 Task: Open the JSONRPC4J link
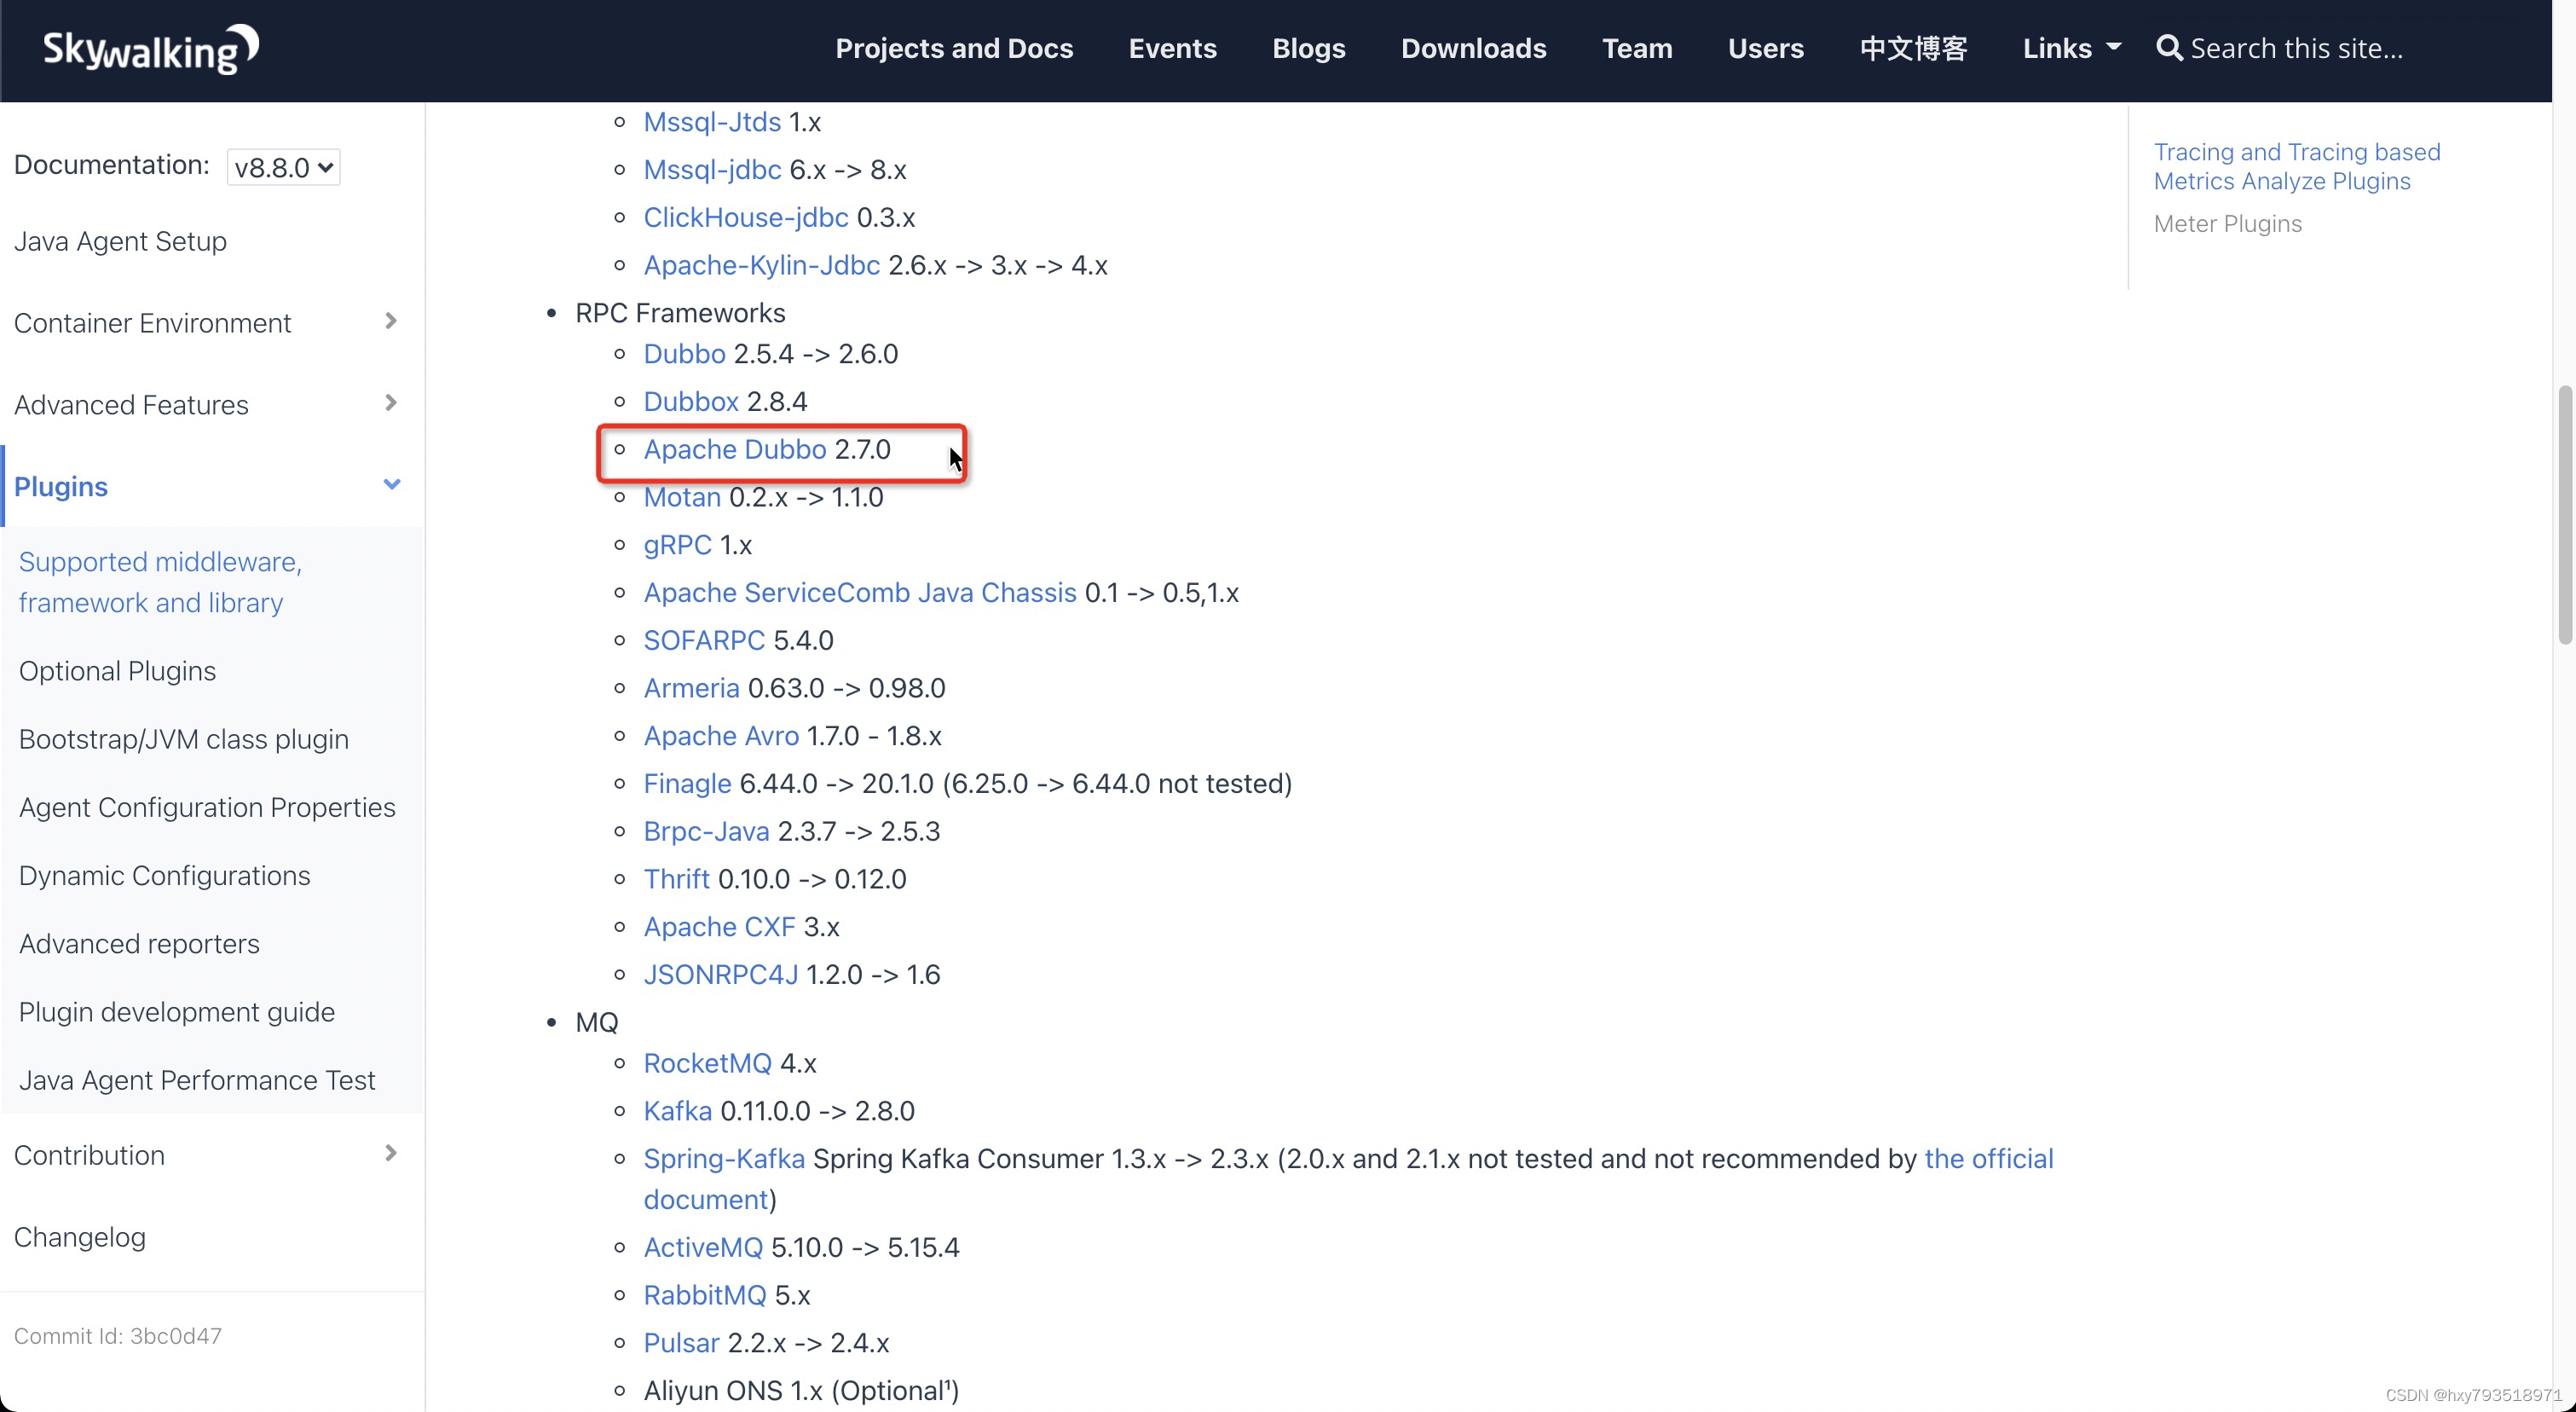click(720, 974)
